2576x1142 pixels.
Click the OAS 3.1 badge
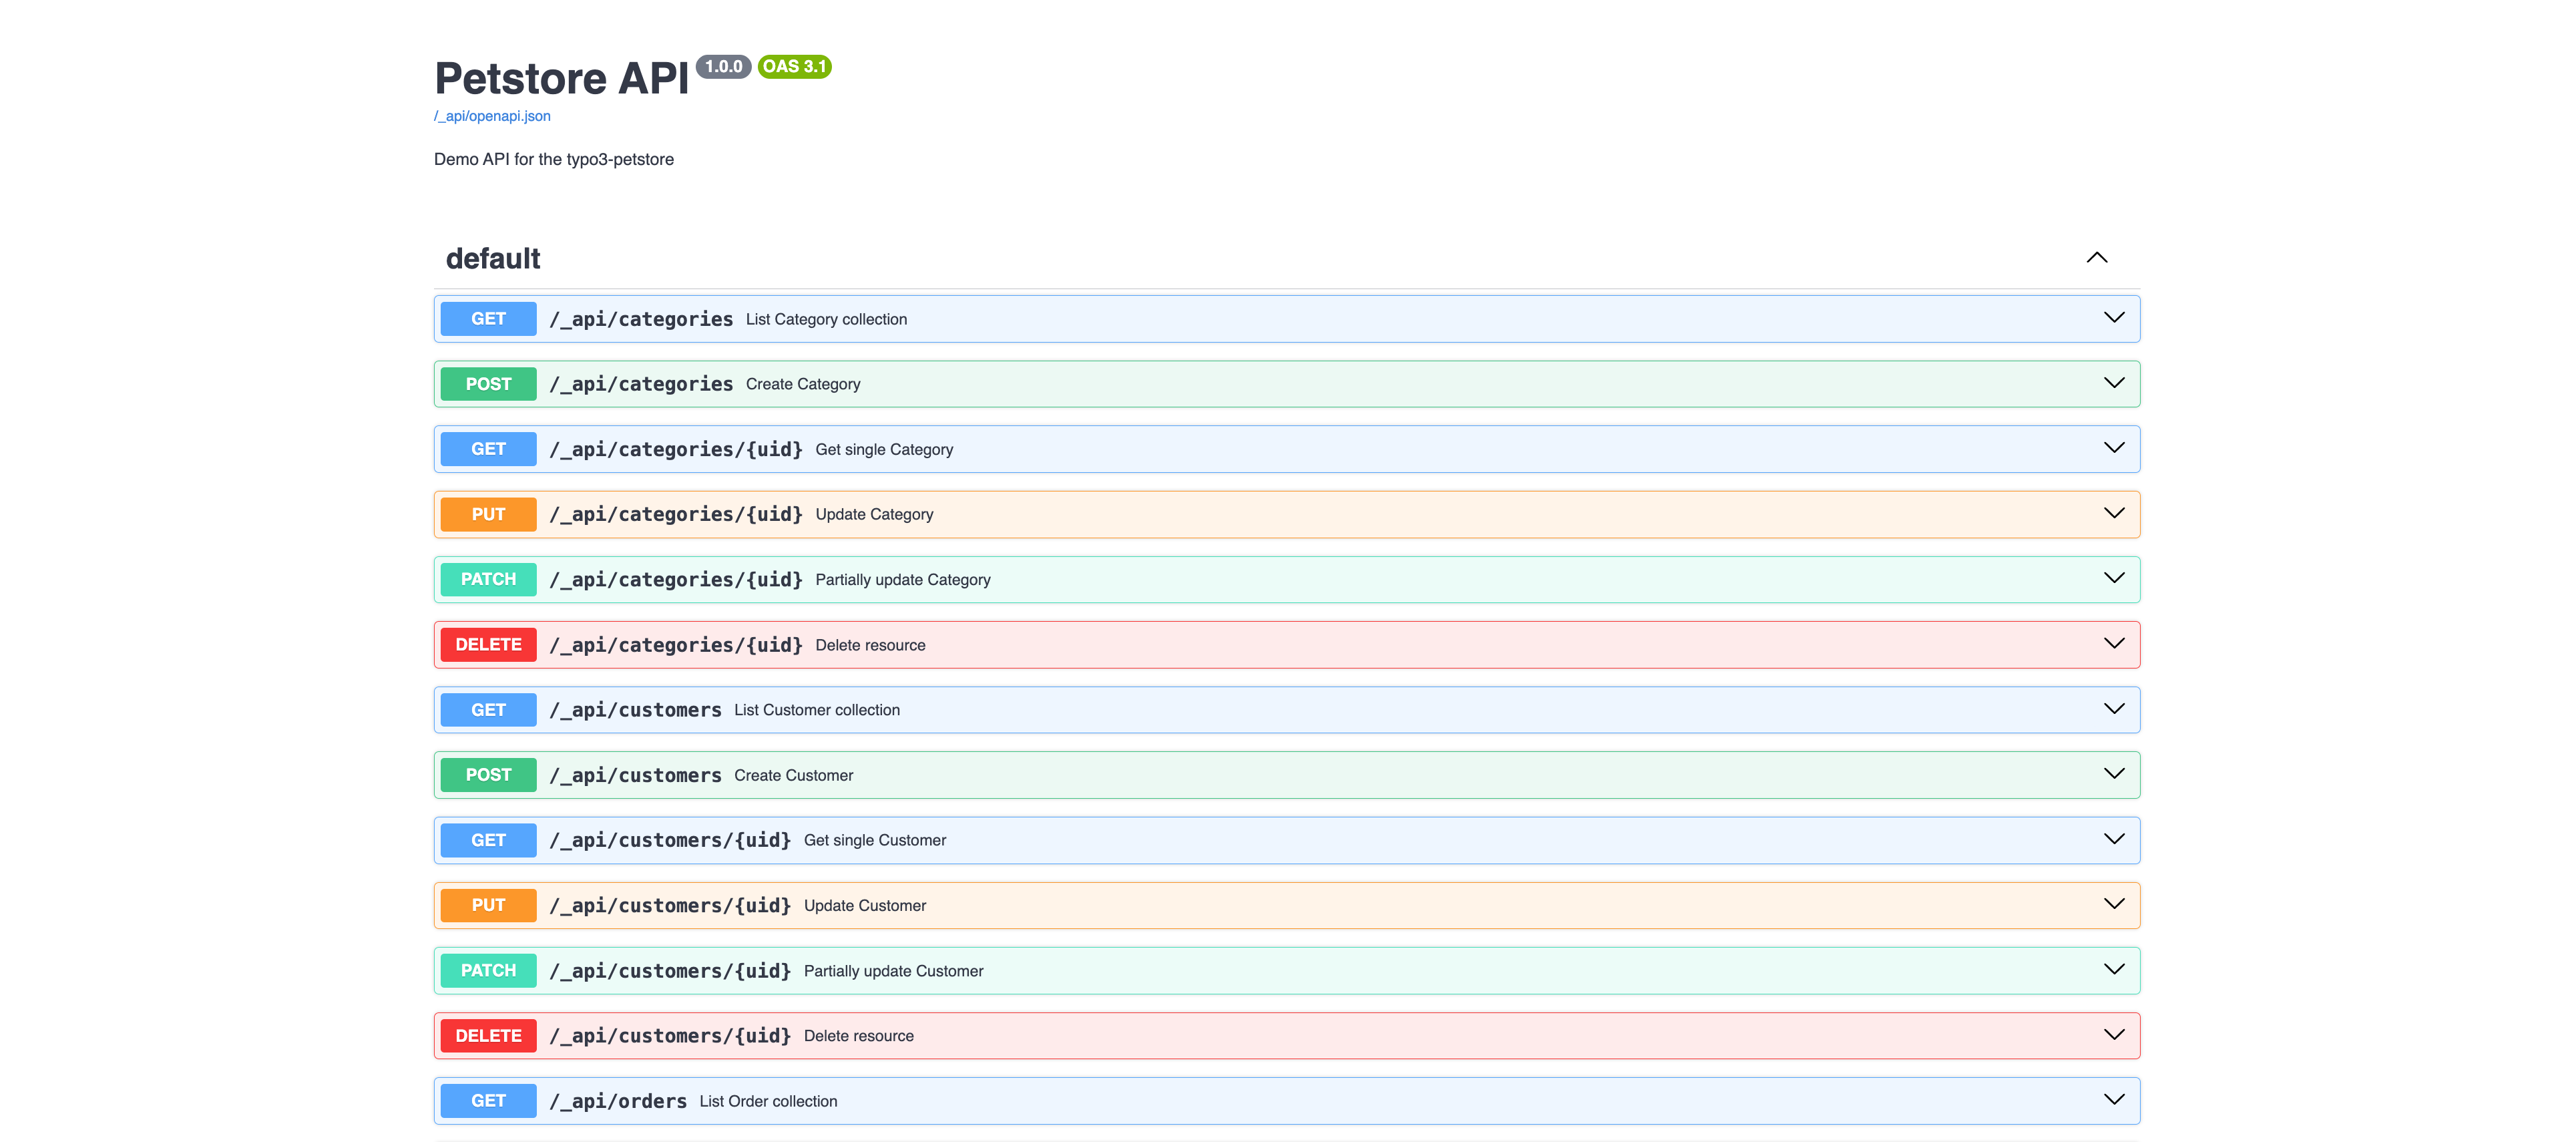794,66
